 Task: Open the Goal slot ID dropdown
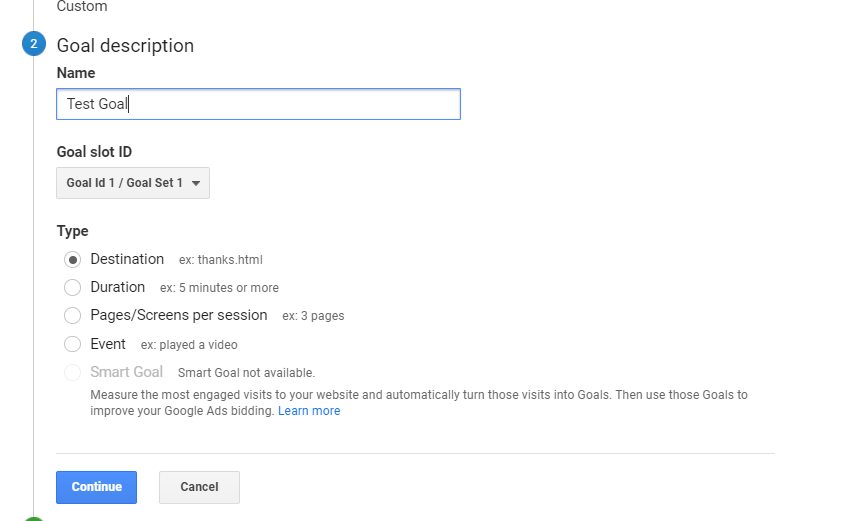(133, 183)
